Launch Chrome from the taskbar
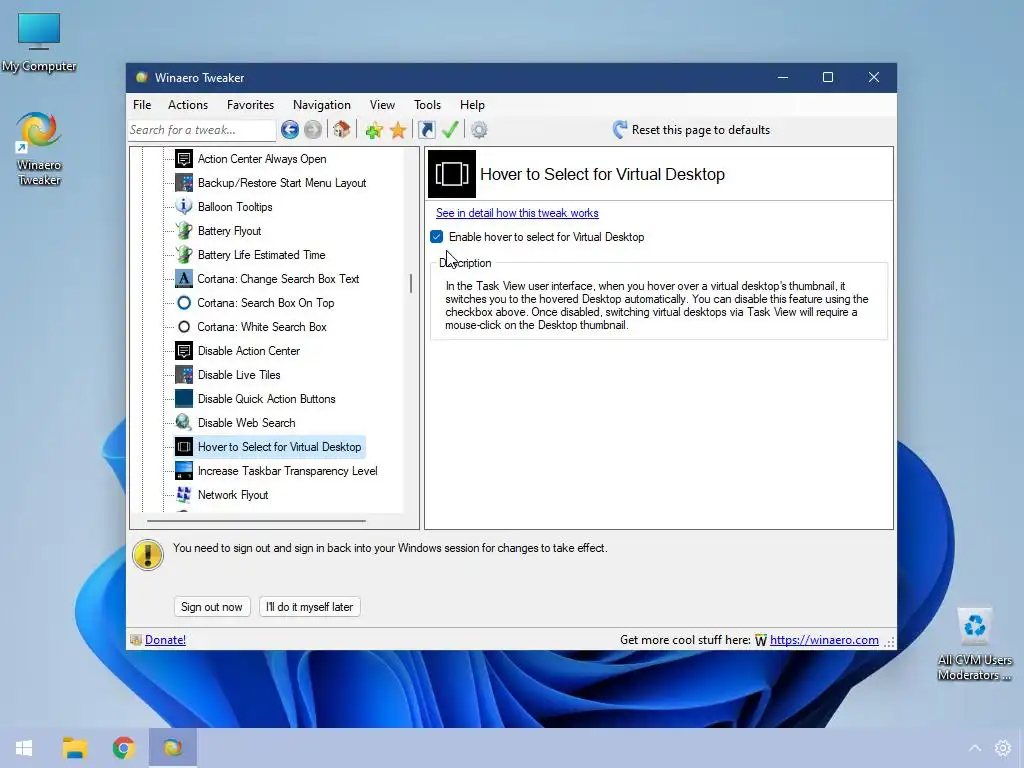This screenshot has height=768, width=1024. 123,748
